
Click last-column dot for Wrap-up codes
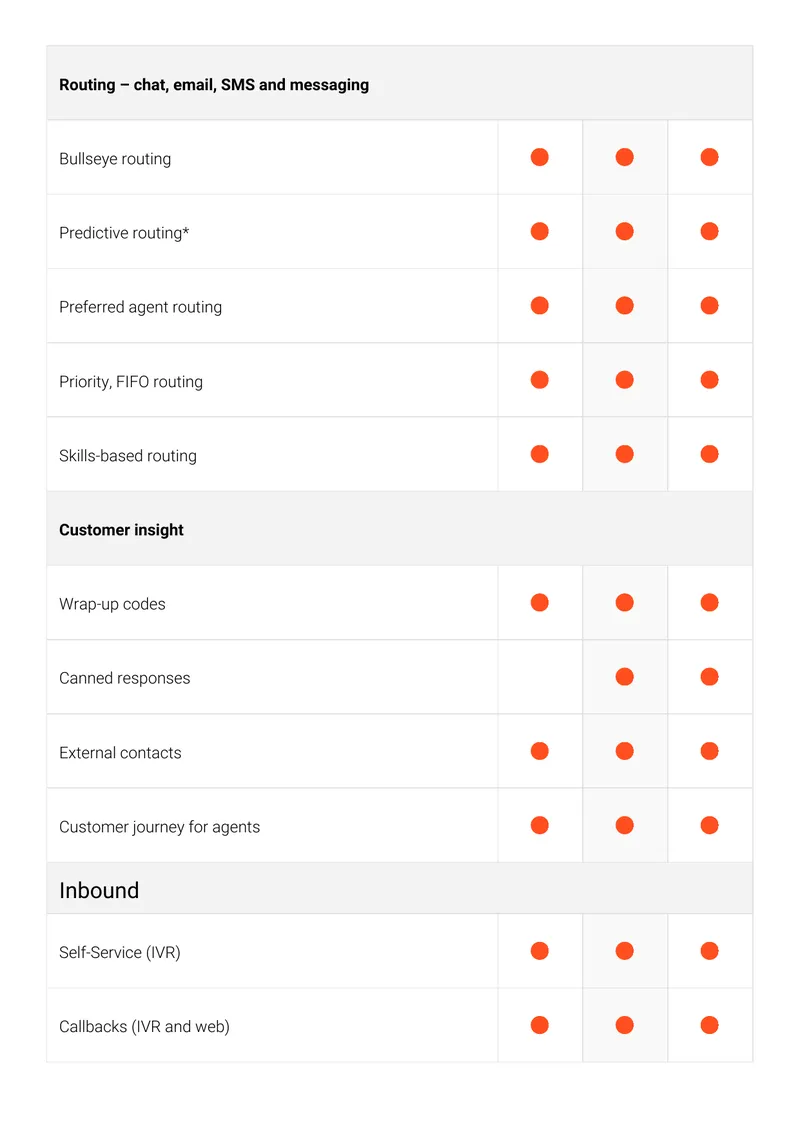[x=710, y=602]
